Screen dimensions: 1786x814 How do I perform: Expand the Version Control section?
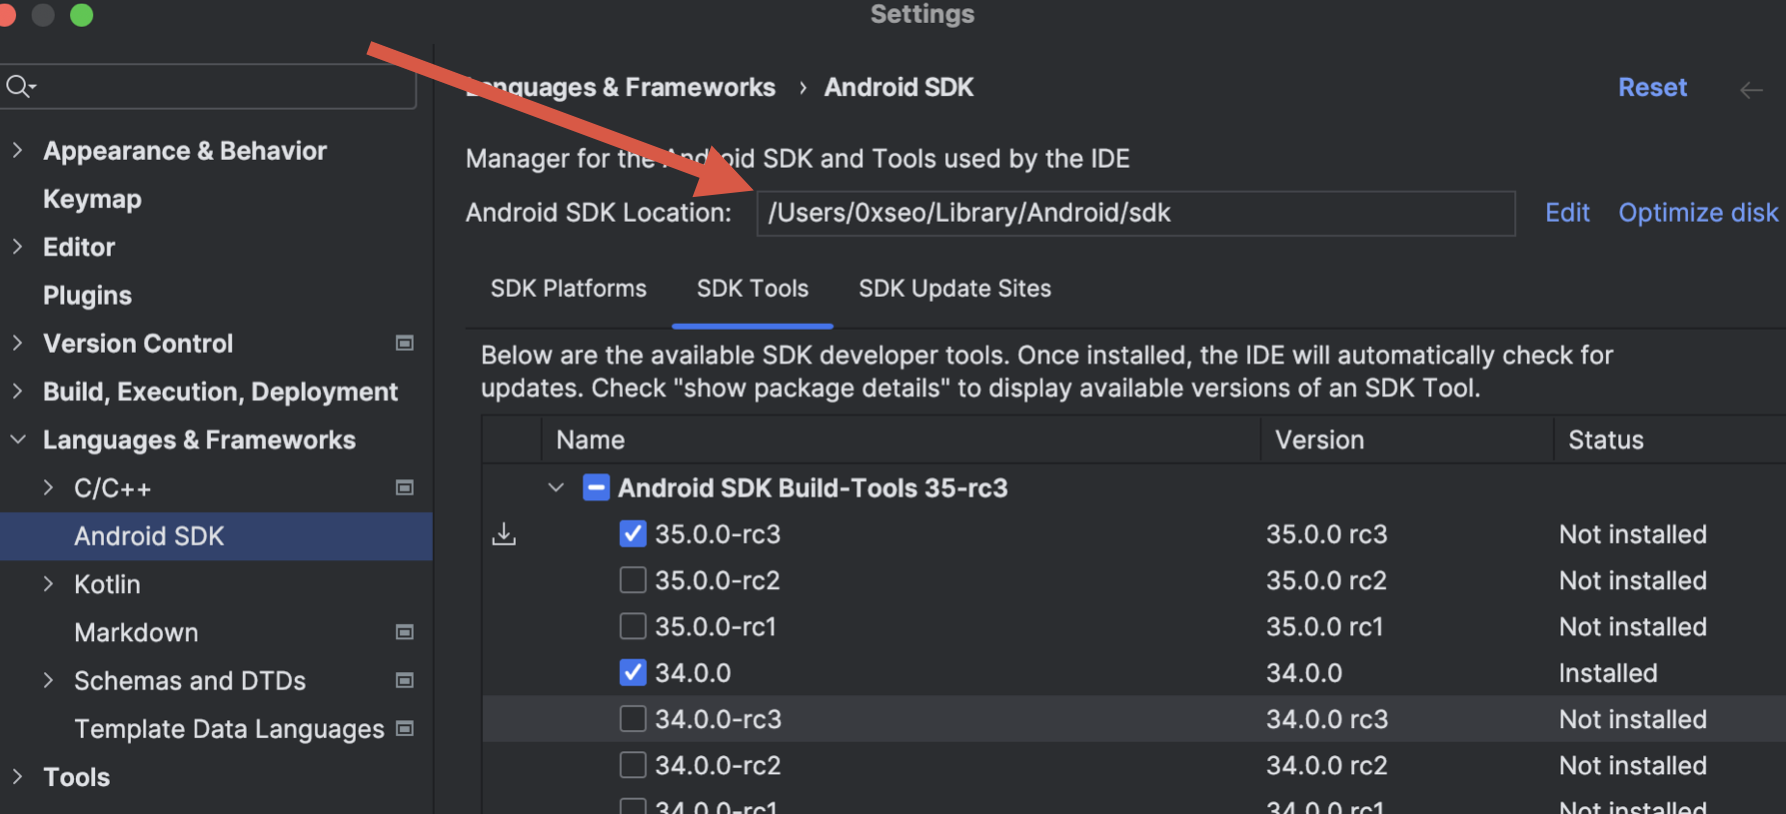coord(17,343)
